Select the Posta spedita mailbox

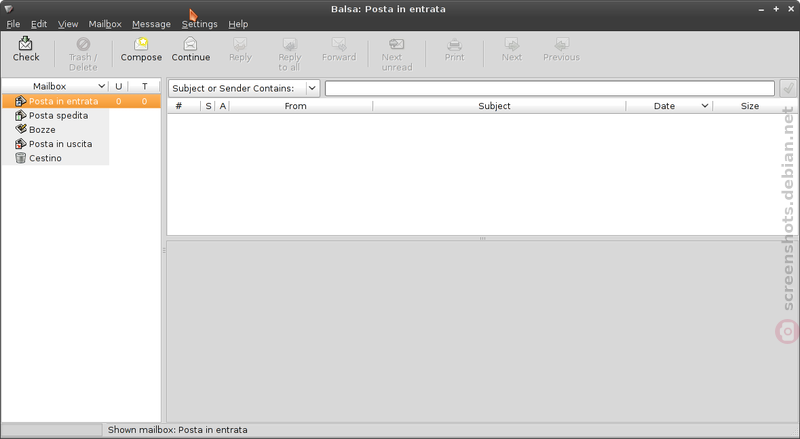tap(58, 115)
